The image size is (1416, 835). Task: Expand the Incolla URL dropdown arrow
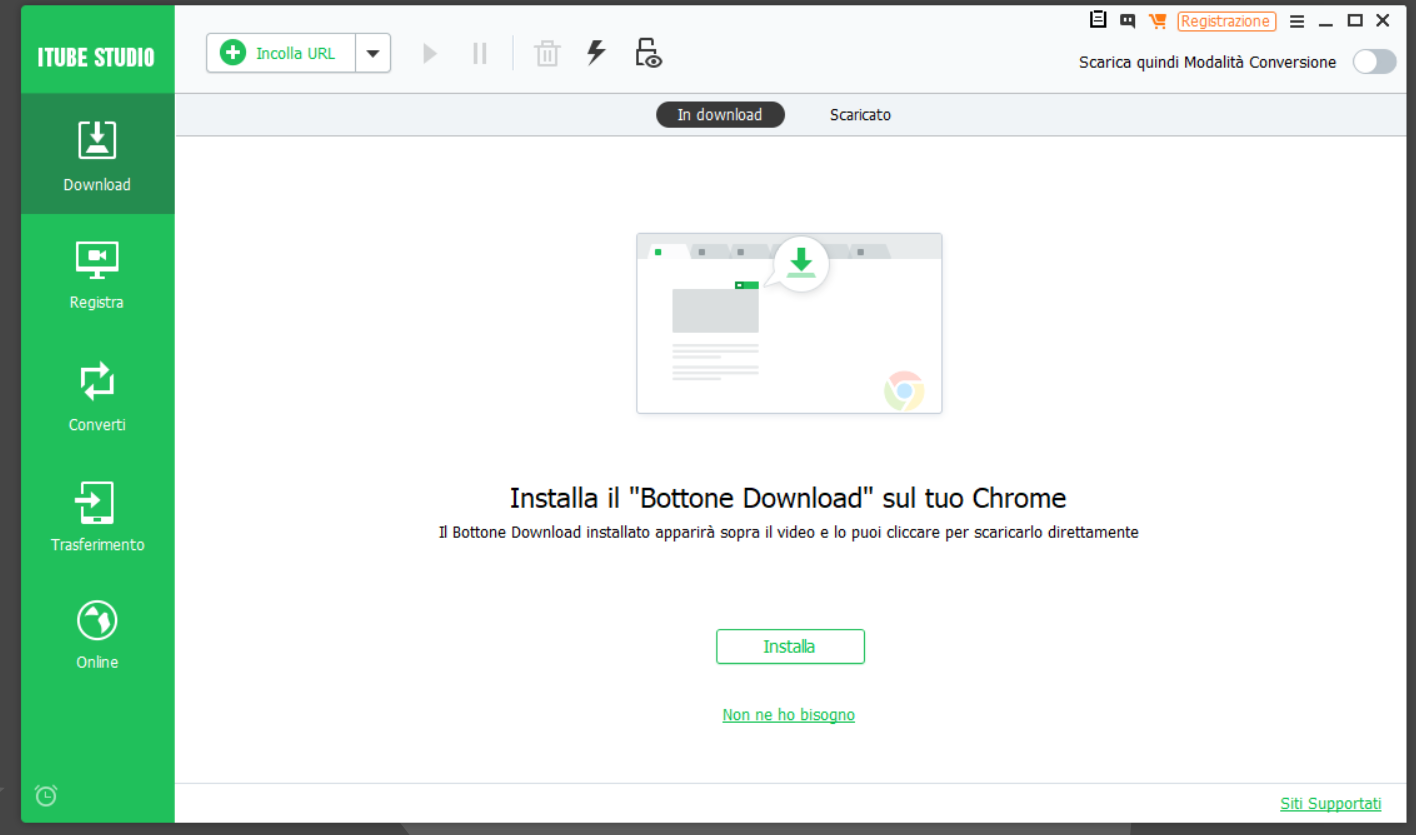click(x=373, y=53)
